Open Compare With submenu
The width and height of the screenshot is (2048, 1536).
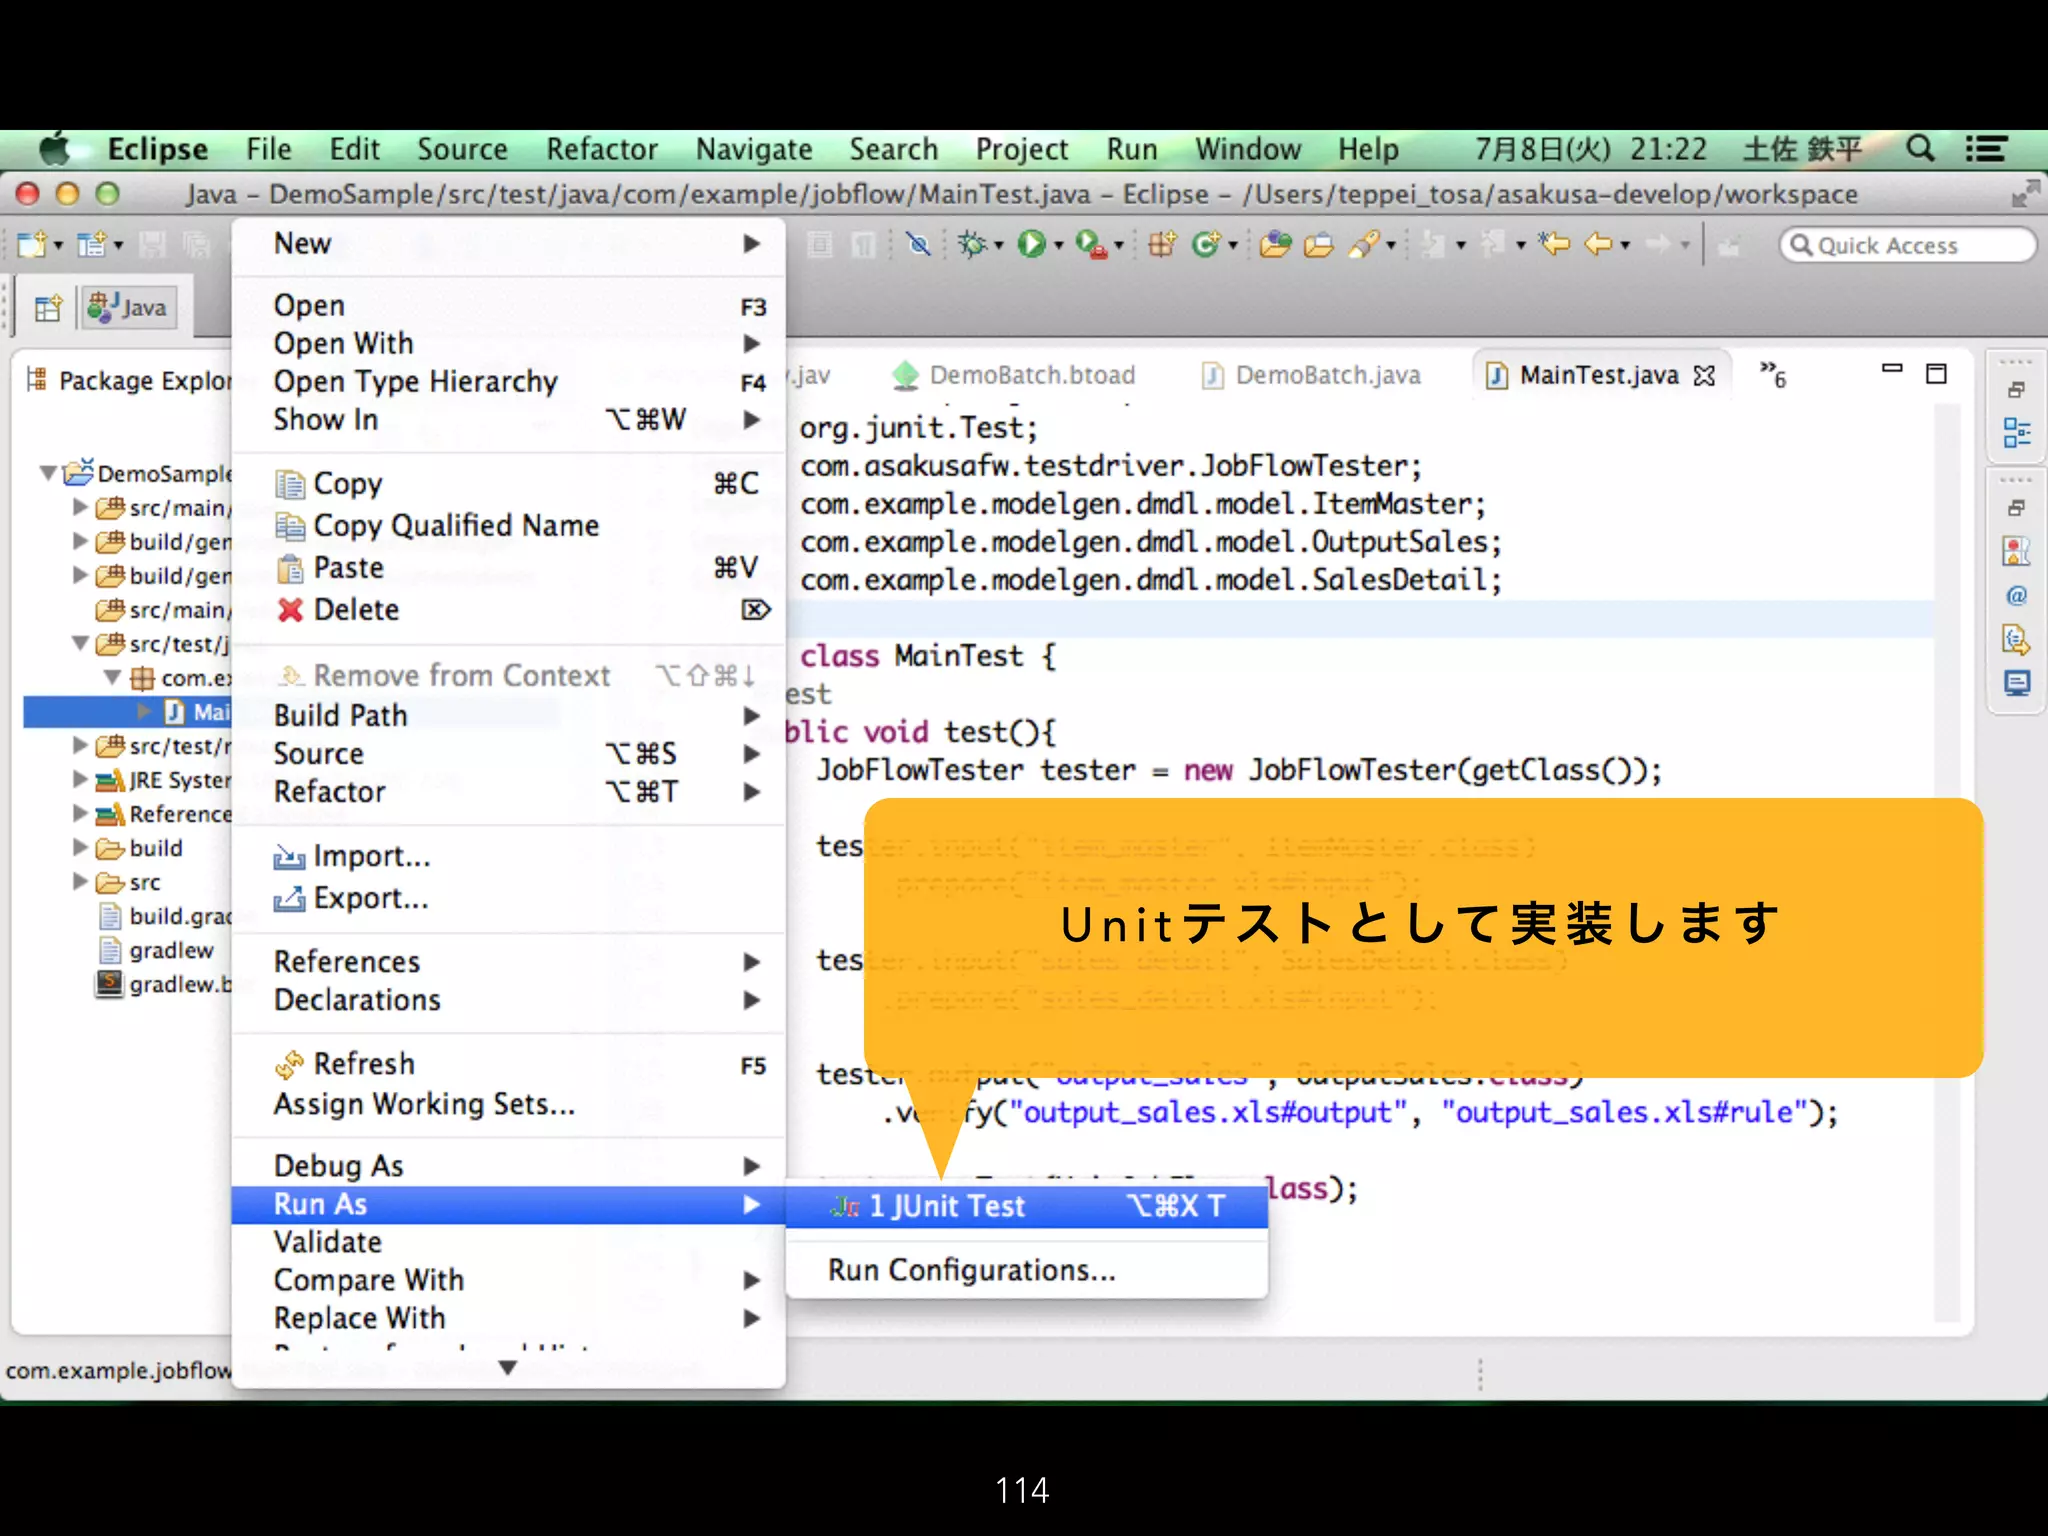(508, 1280)
